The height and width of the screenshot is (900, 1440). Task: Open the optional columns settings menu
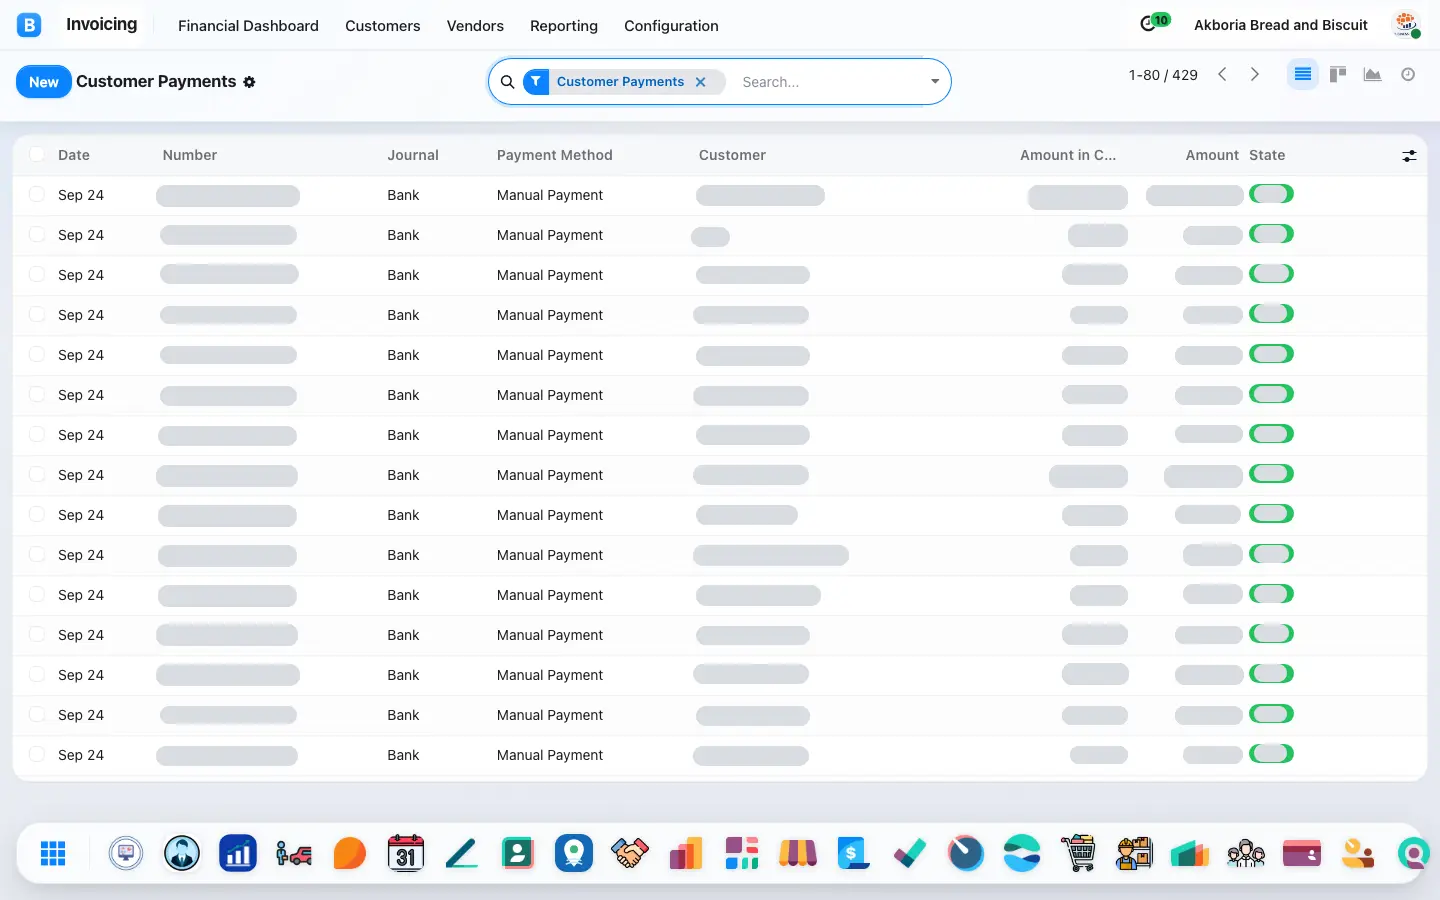1409,156
